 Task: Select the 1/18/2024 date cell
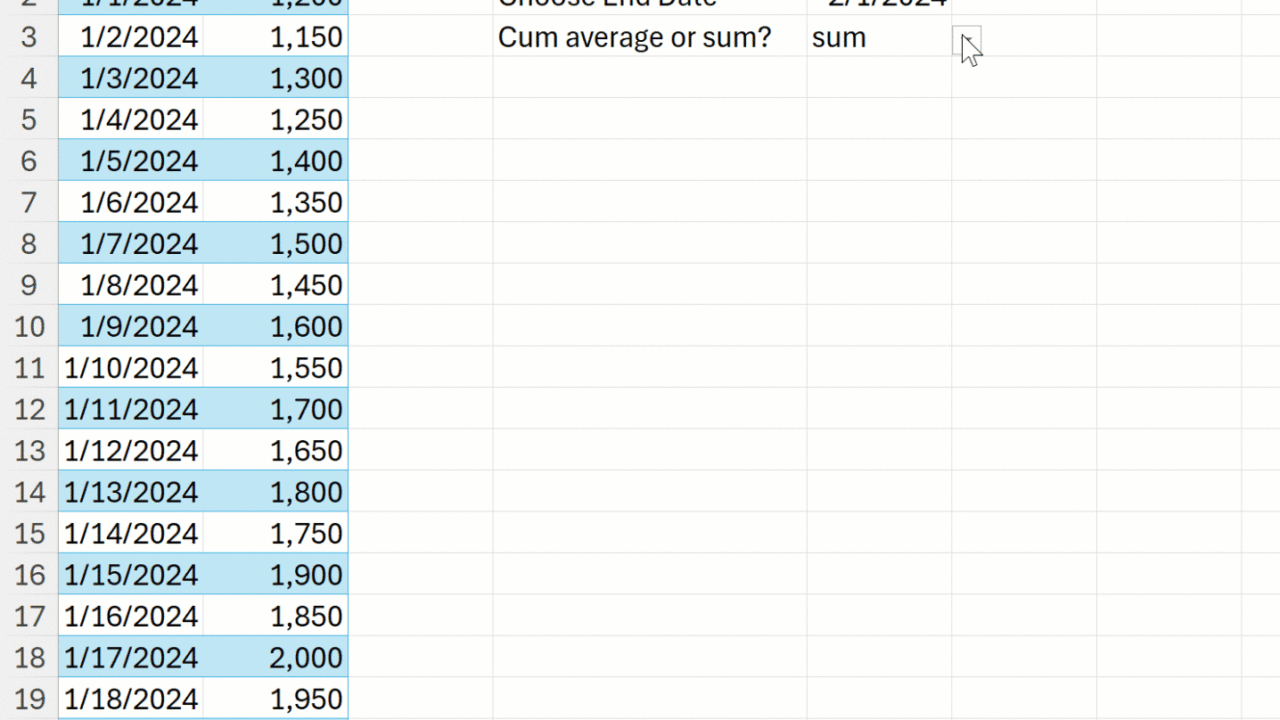pos(131,699)
